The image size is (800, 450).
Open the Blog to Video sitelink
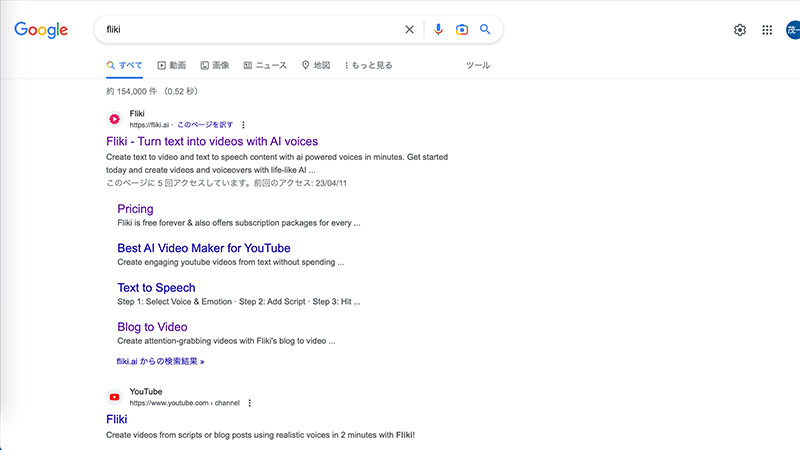click(152, 327)
